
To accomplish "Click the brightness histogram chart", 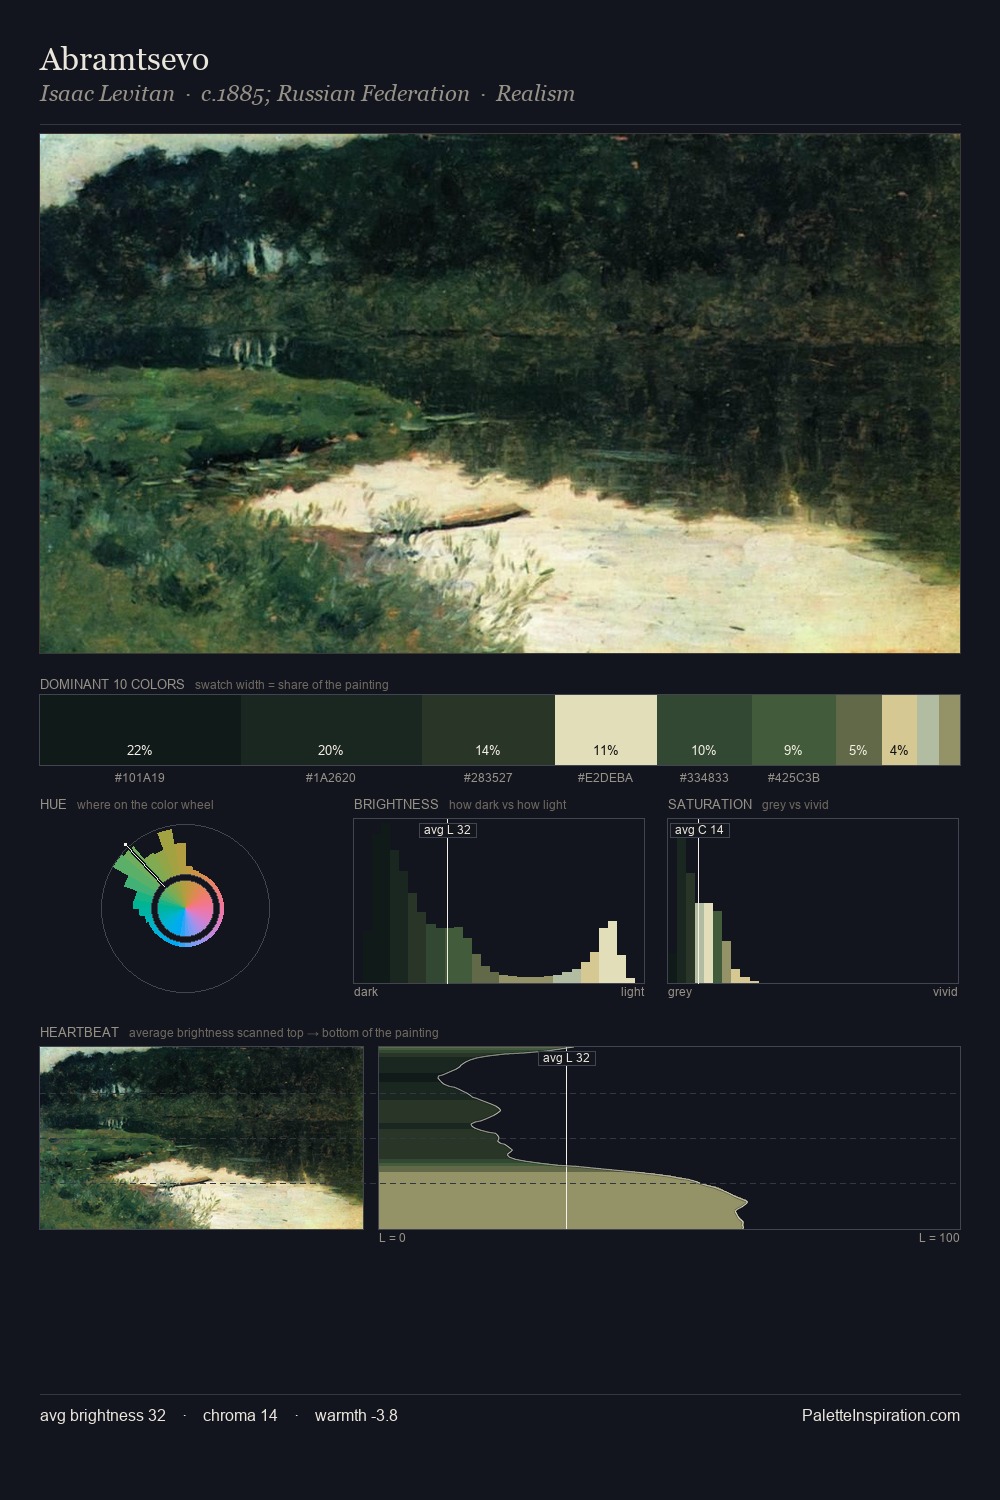I will point(499,901).
